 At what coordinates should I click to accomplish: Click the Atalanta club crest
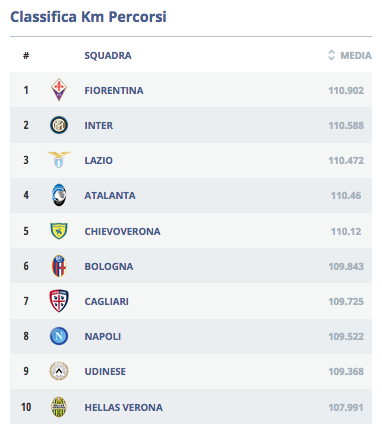(x=59, y=195)
